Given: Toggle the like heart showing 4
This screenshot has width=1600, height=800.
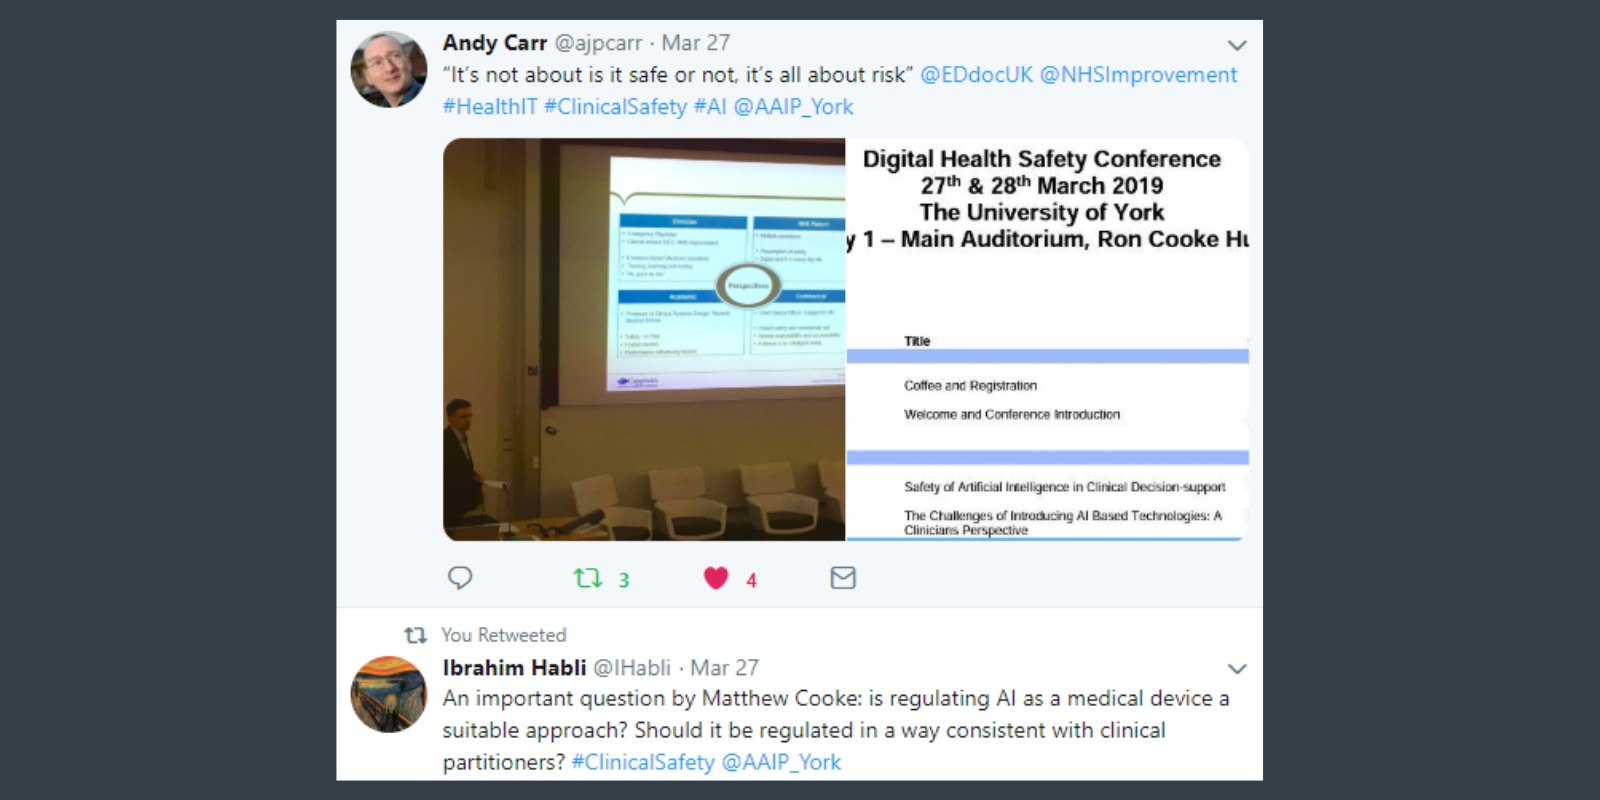Looking at the screenshot, I should tap(716, 578).
